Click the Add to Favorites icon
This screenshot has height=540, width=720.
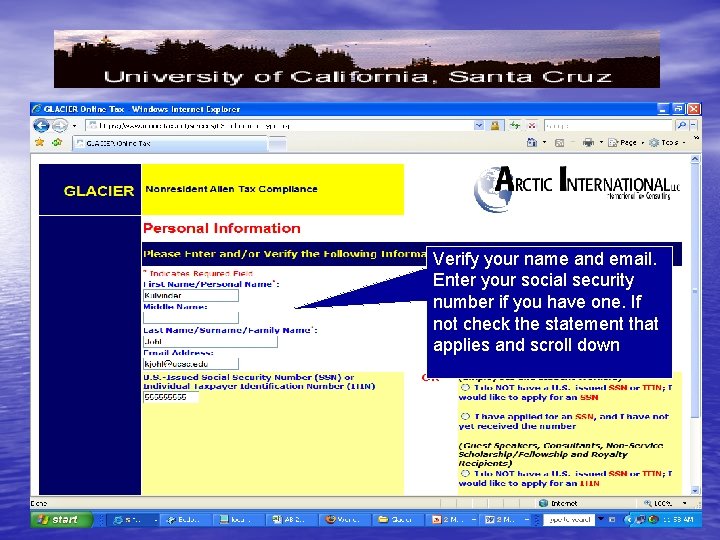pyautogui.click(x=57, y=143)
